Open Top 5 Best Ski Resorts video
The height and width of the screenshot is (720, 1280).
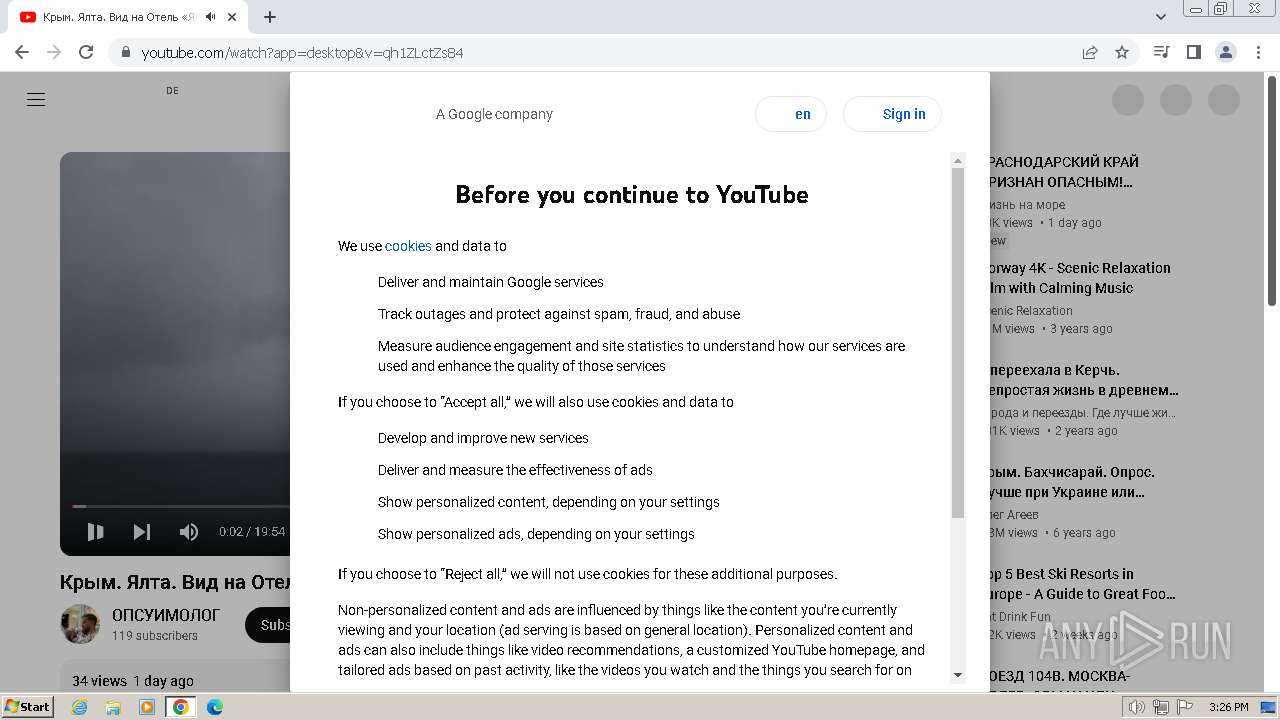(1082, 584)
